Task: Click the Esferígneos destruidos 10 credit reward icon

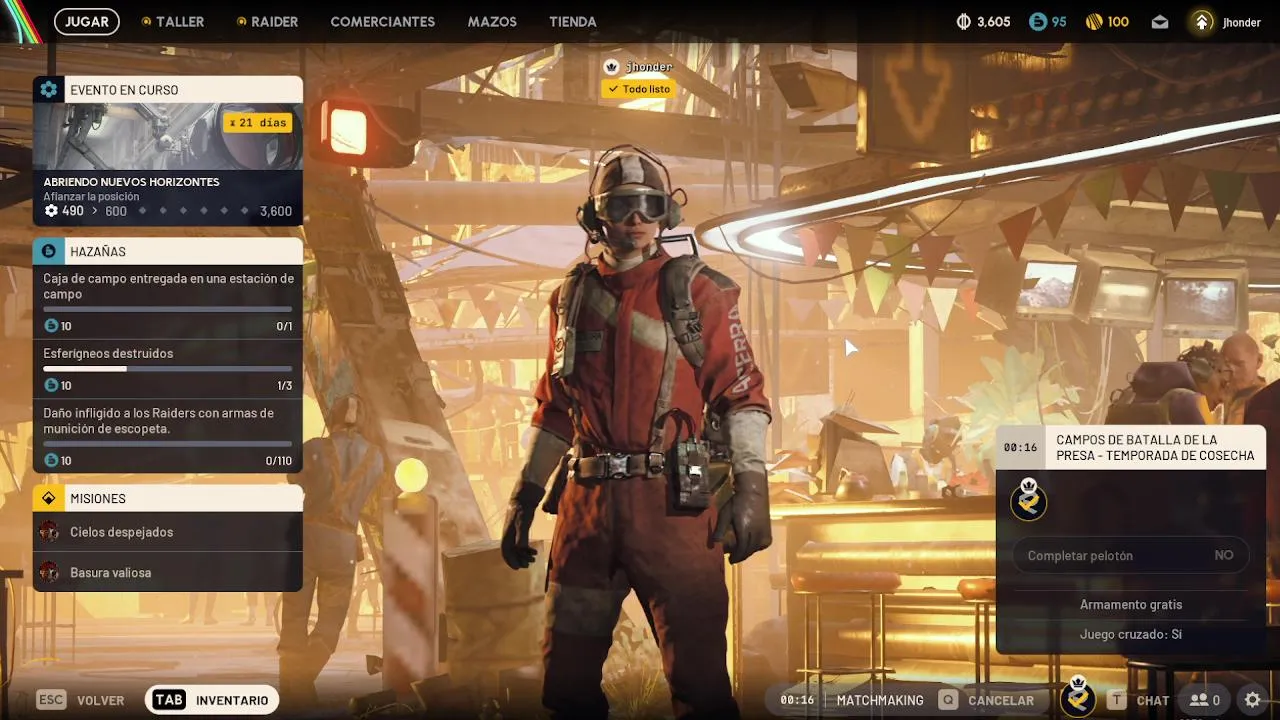Action: pos(51,385)
